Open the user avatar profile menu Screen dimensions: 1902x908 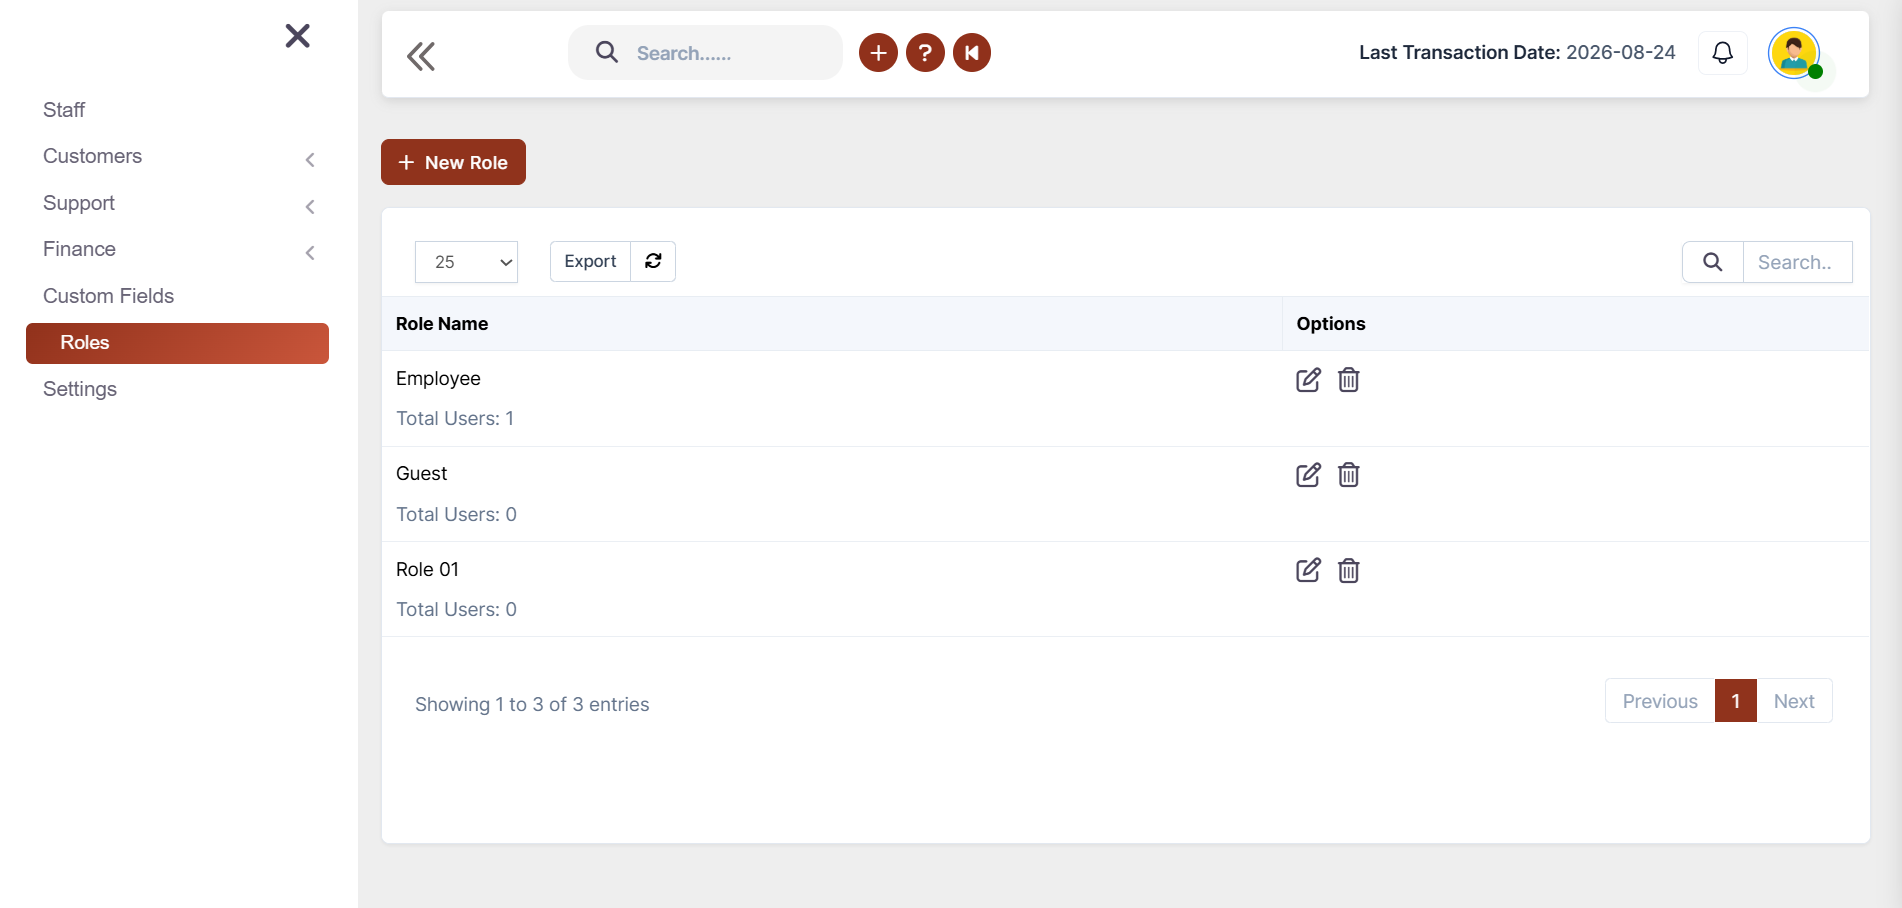tap(1794, 53)
